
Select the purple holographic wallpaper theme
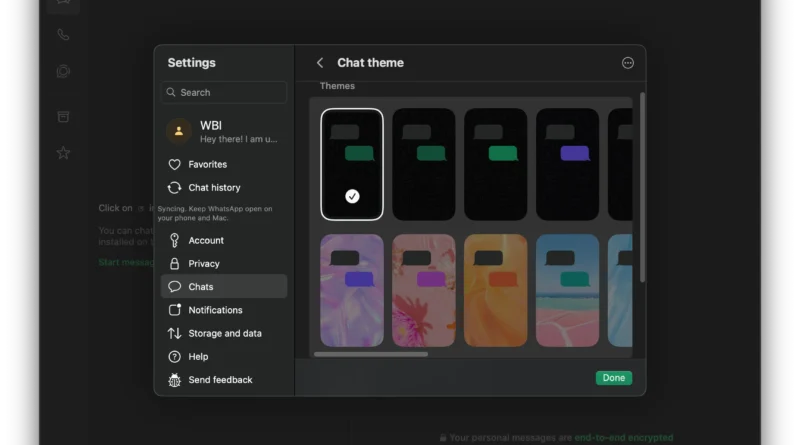352,290
